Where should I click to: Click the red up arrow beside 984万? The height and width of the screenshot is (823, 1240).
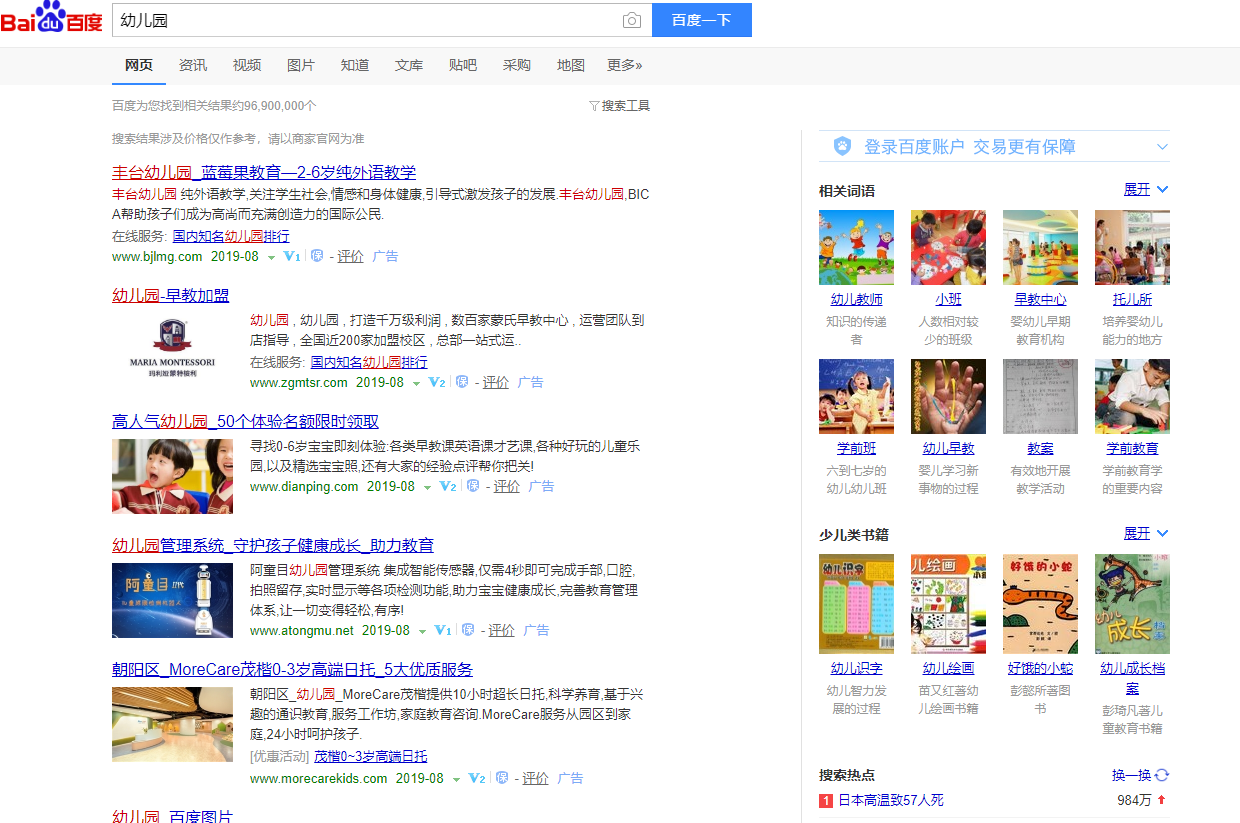click(1162, 800)
